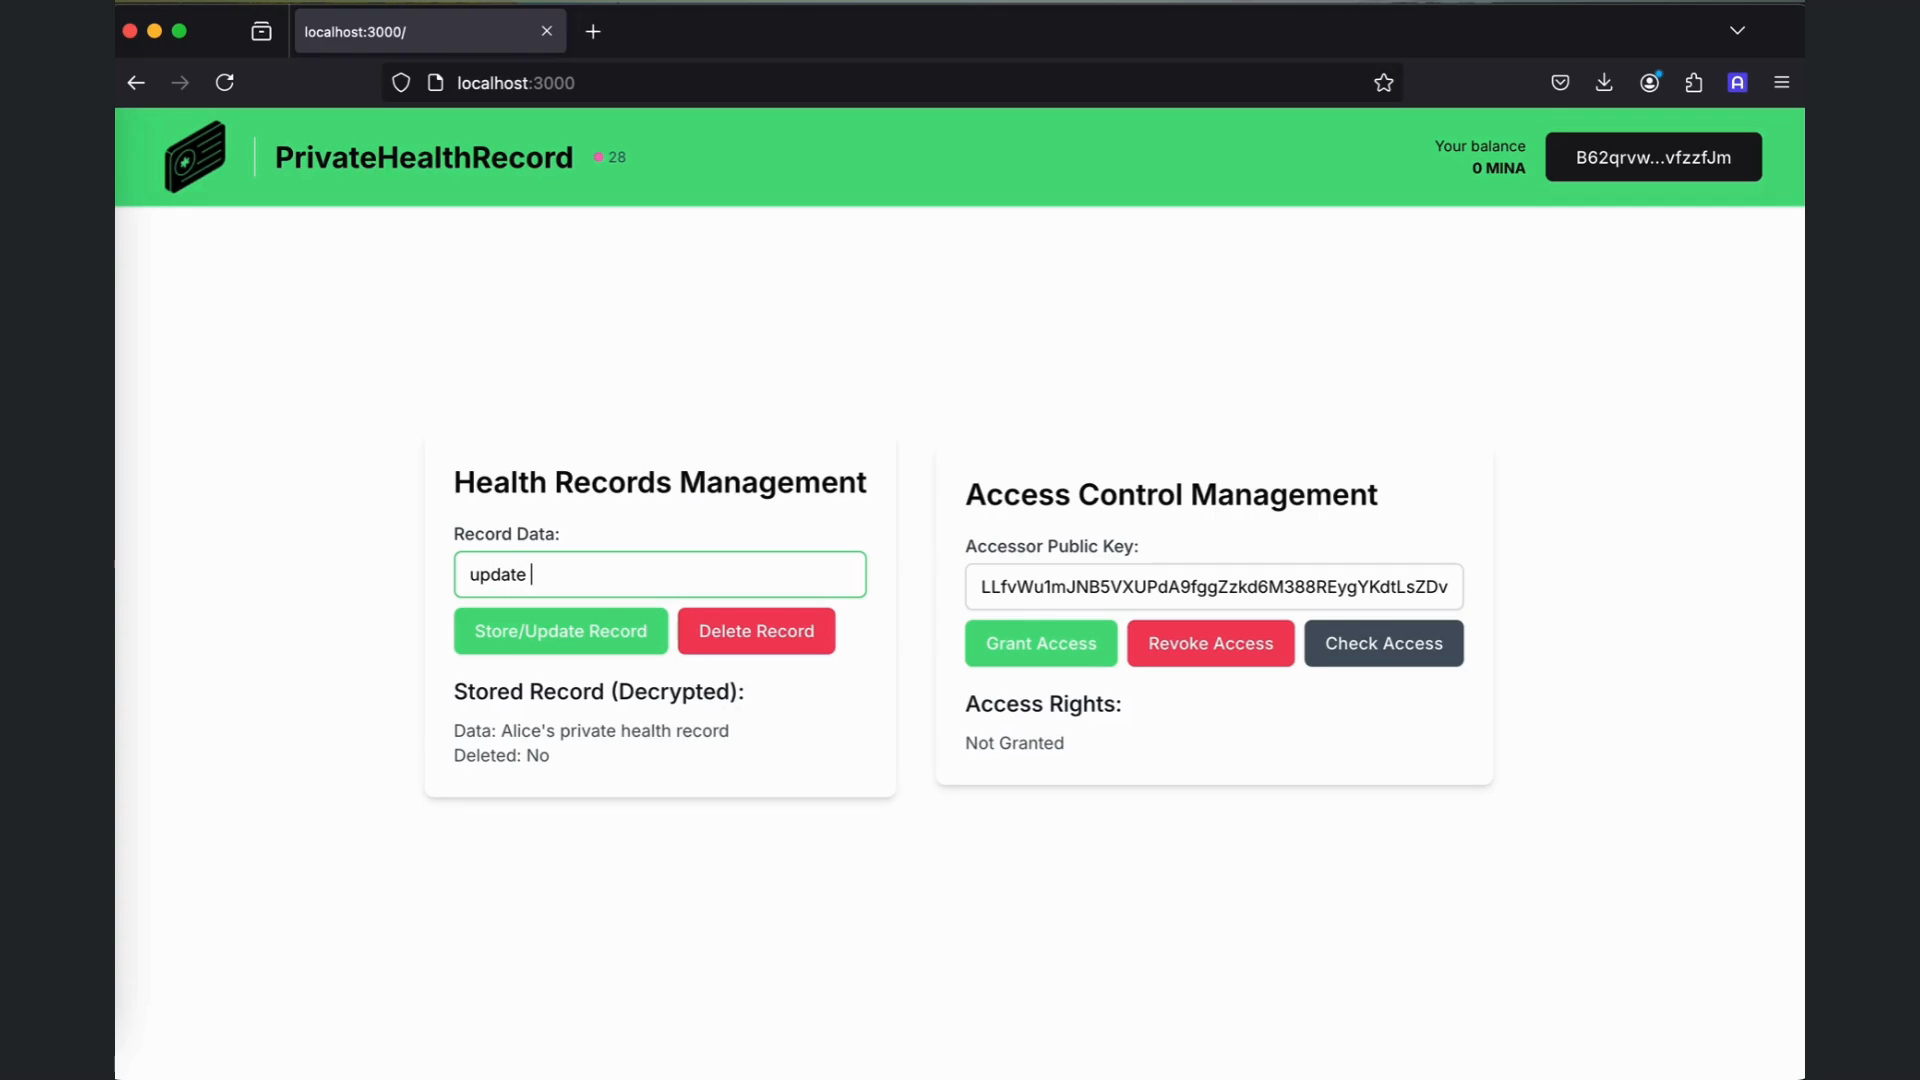Open the browser hamburger menu
This screenshot has height=1080, width=1920.
(x=1782, y=83)
